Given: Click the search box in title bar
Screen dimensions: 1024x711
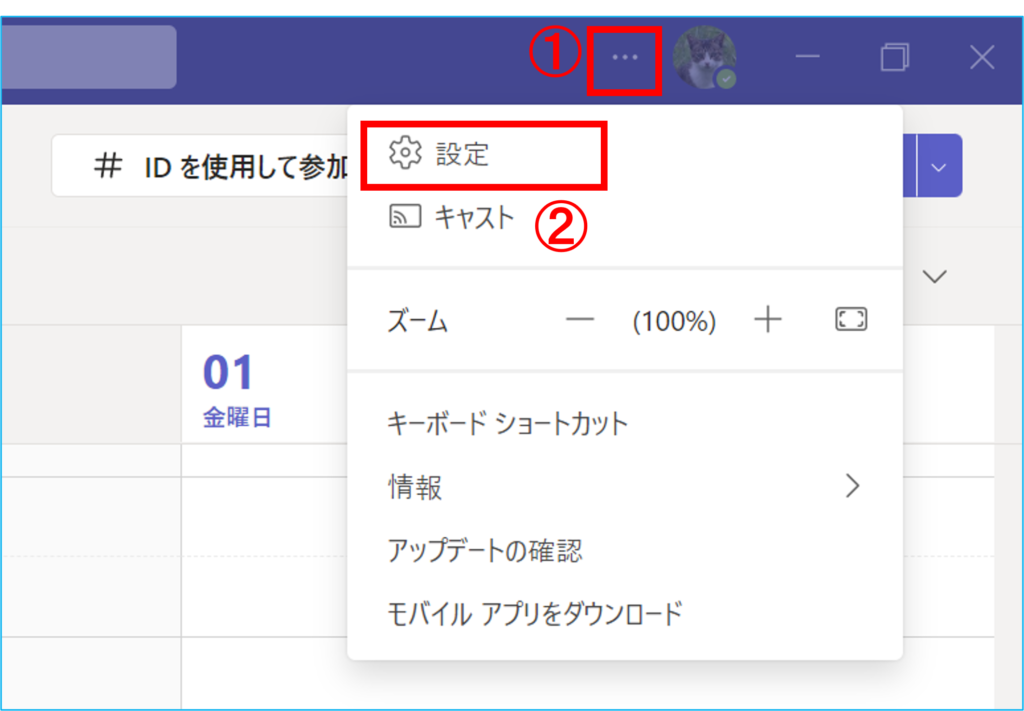Looking at the screenshot, I should pyautogui.click(x=88, y=57).
